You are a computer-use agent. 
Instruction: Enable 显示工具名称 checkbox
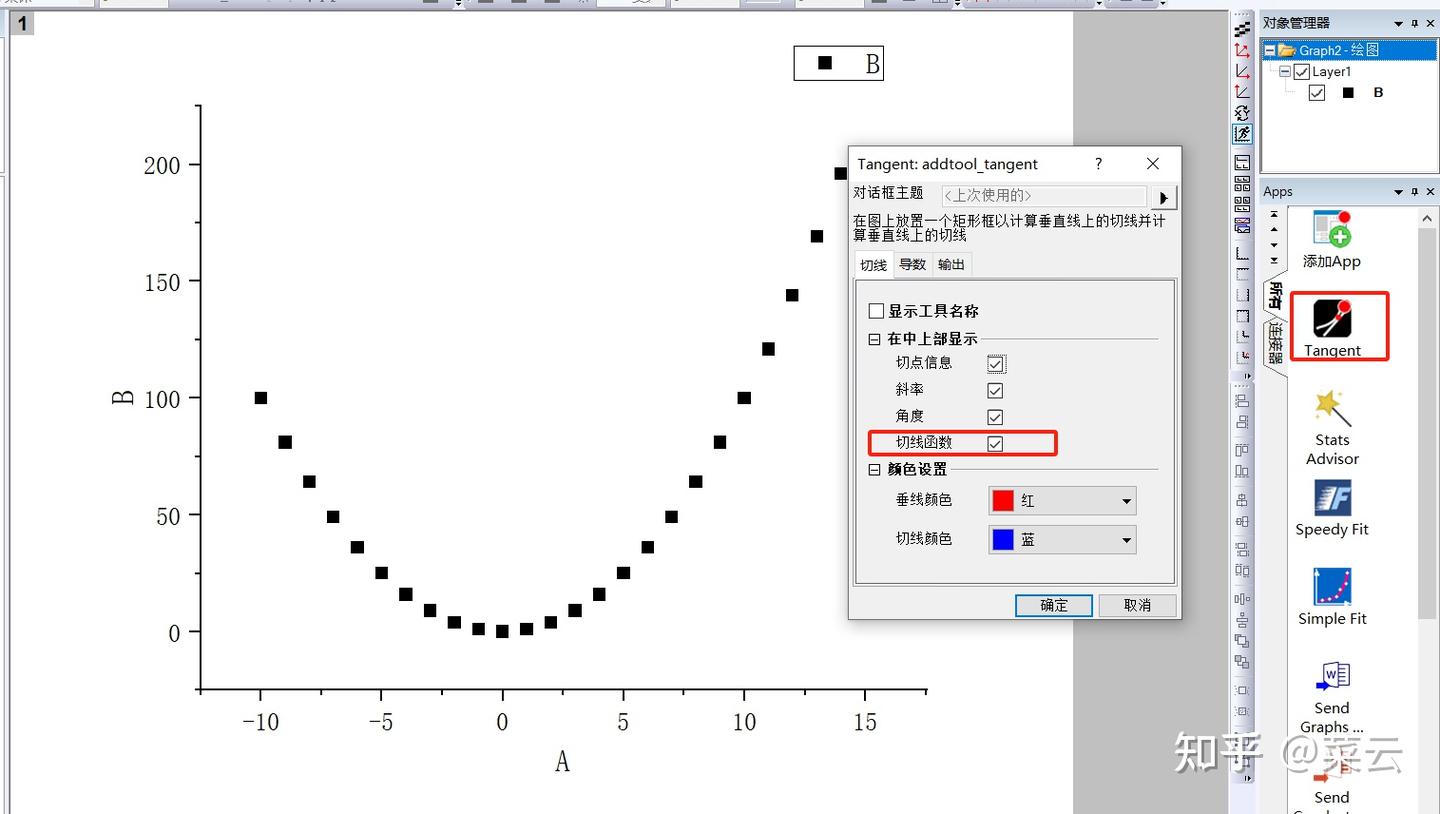(x=876, y=311)
